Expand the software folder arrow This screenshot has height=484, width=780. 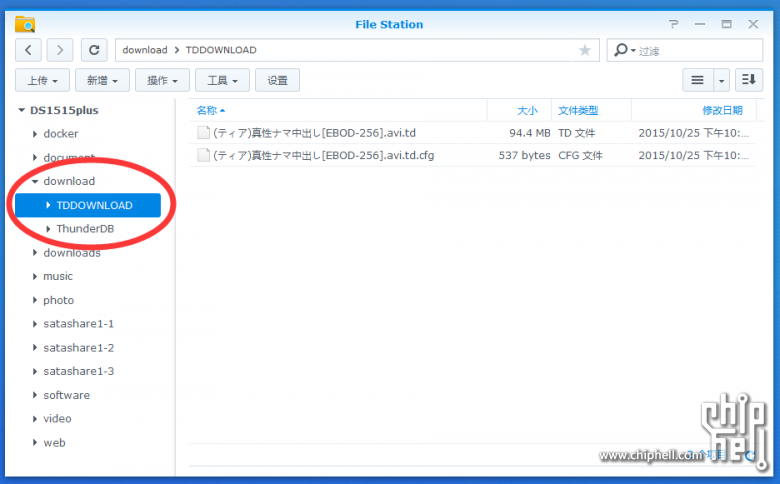pos(35,395)
